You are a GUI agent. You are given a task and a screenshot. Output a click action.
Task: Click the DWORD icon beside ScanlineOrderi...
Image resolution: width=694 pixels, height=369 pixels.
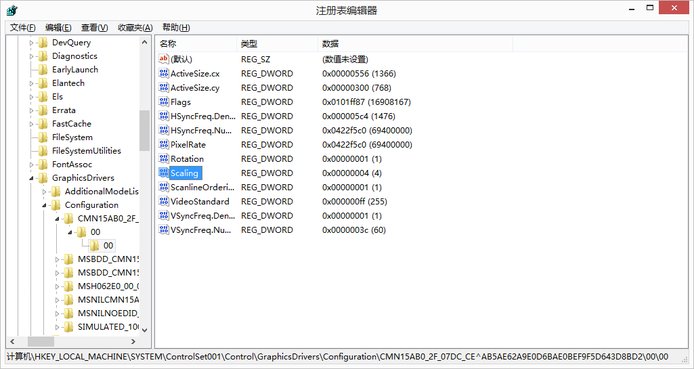164,187
